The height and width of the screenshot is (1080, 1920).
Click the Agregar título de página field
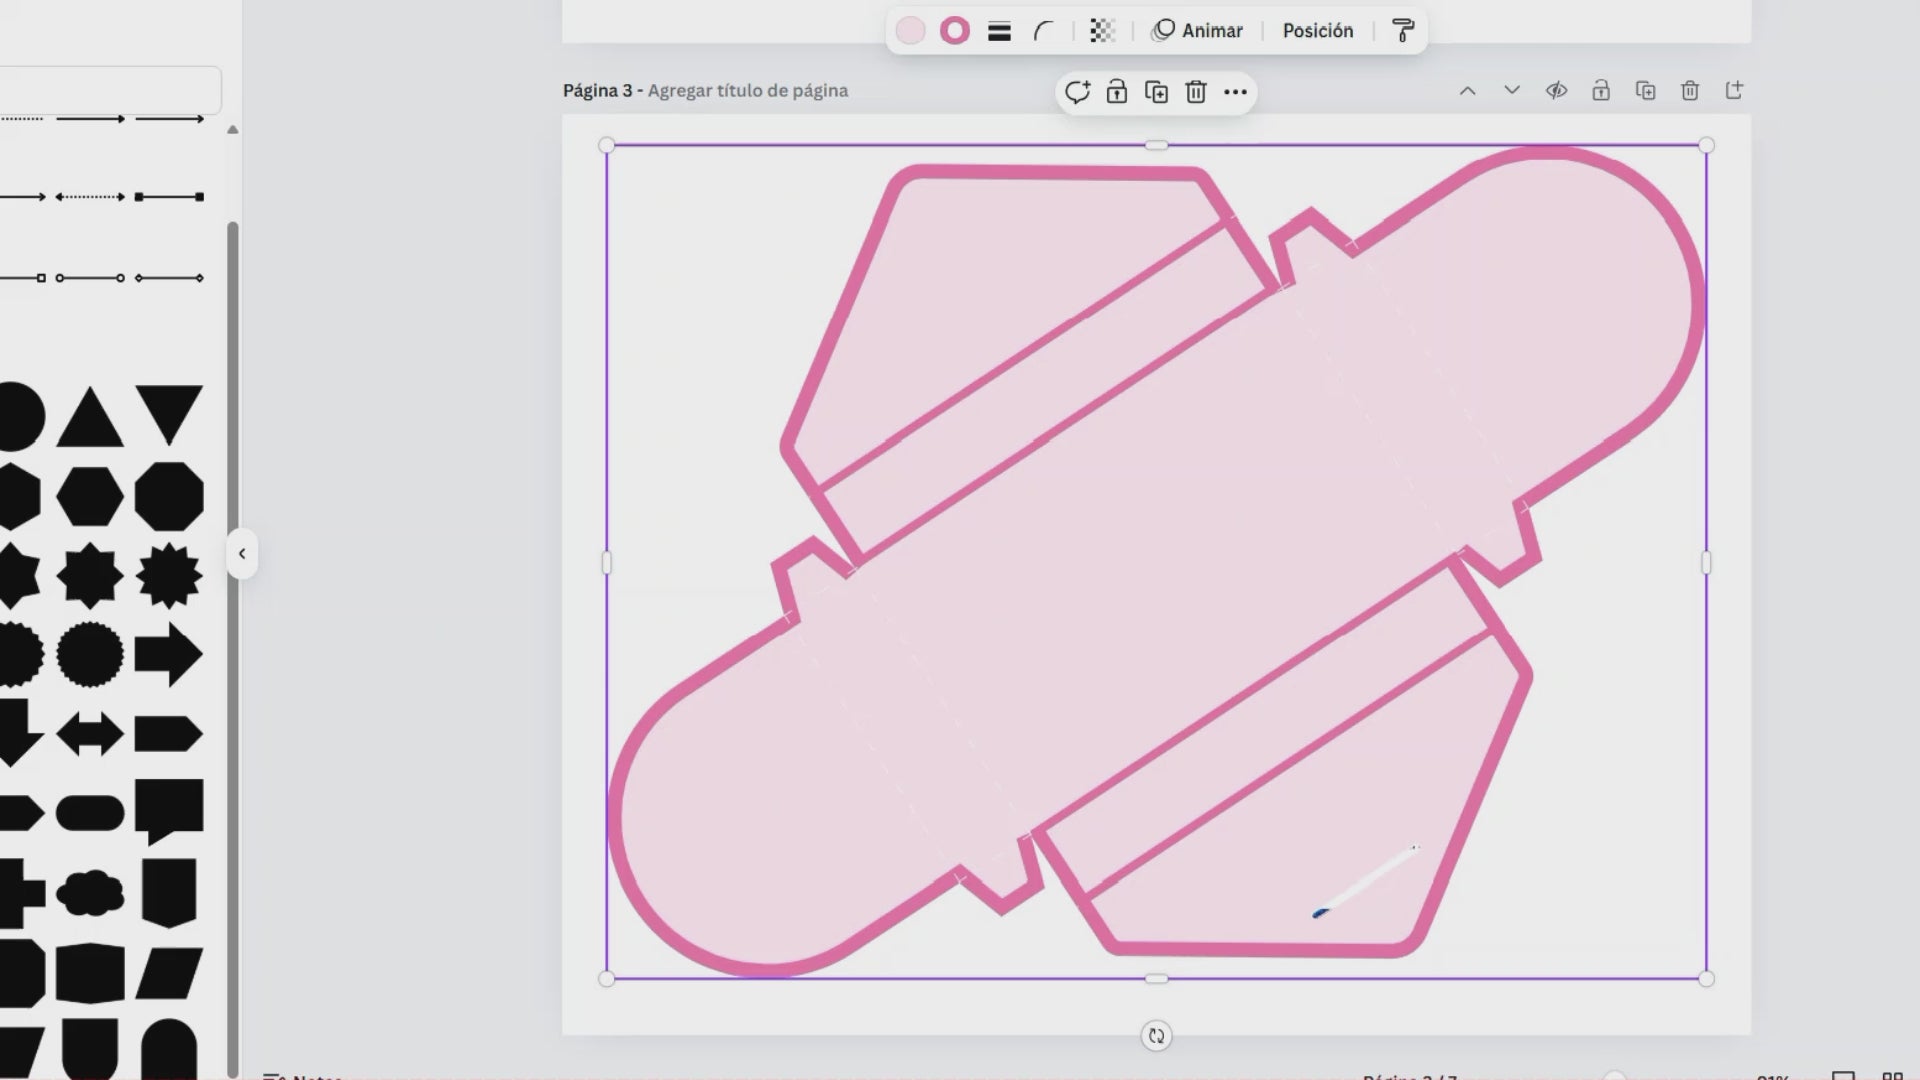[747, 91]
